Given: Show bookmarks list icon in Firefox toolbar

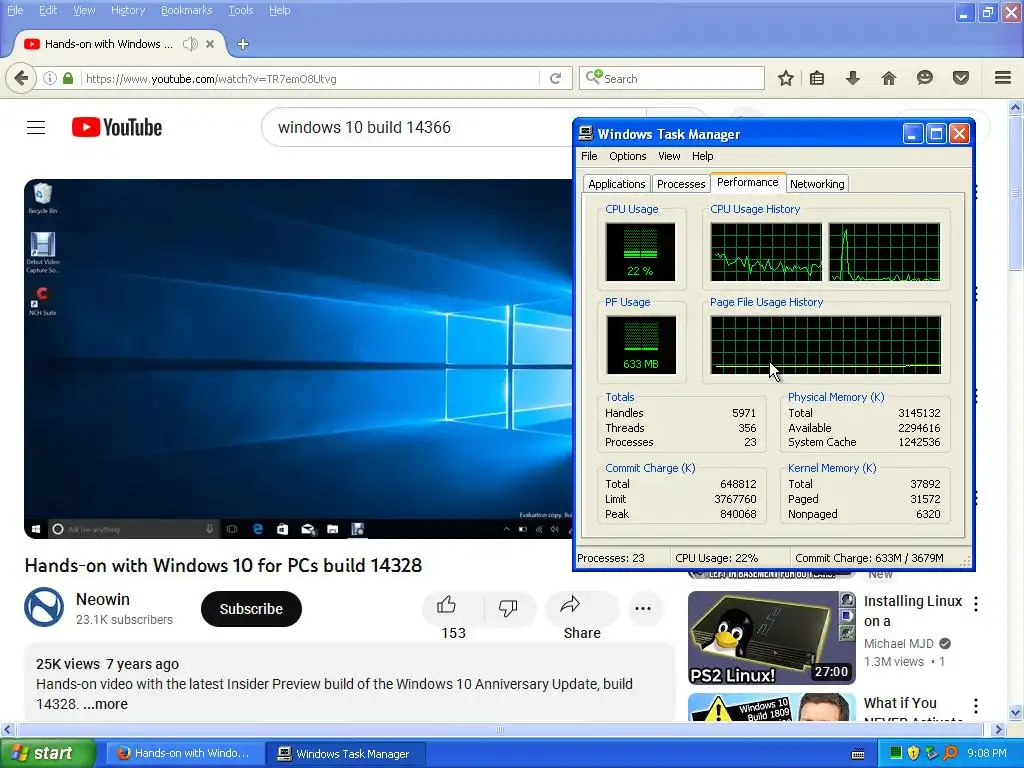Looking at the screenshot, I should (817, 78).
